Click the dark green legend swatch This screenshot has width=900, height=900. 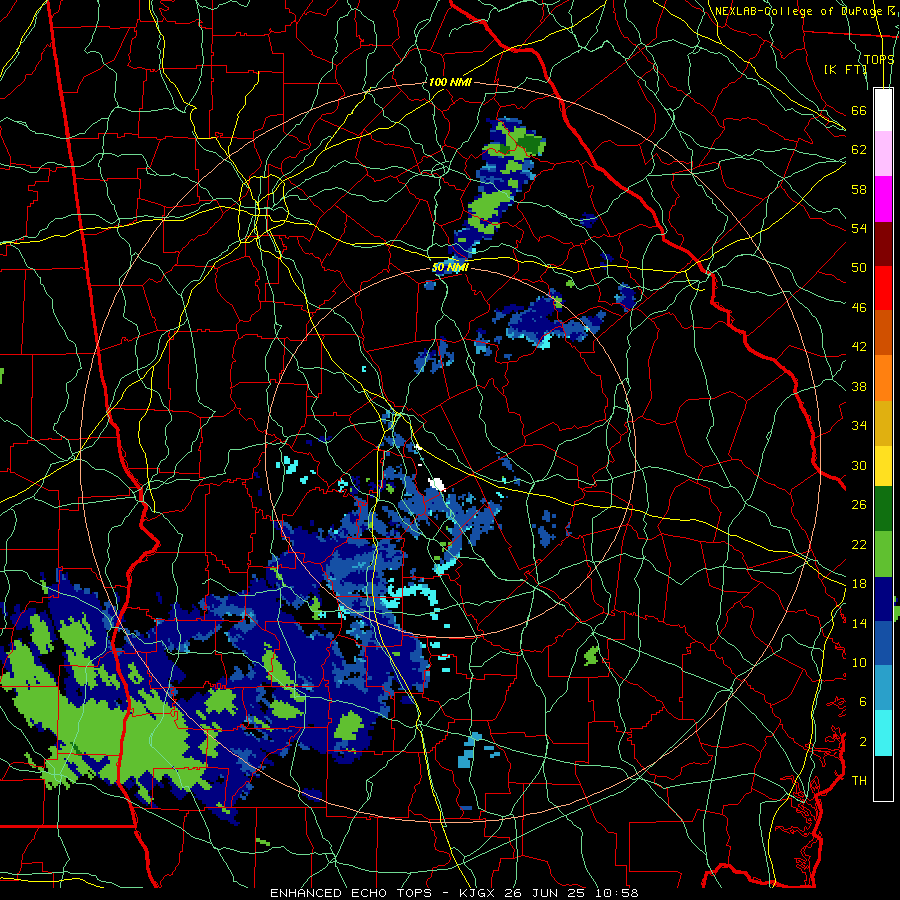point(883,509)
